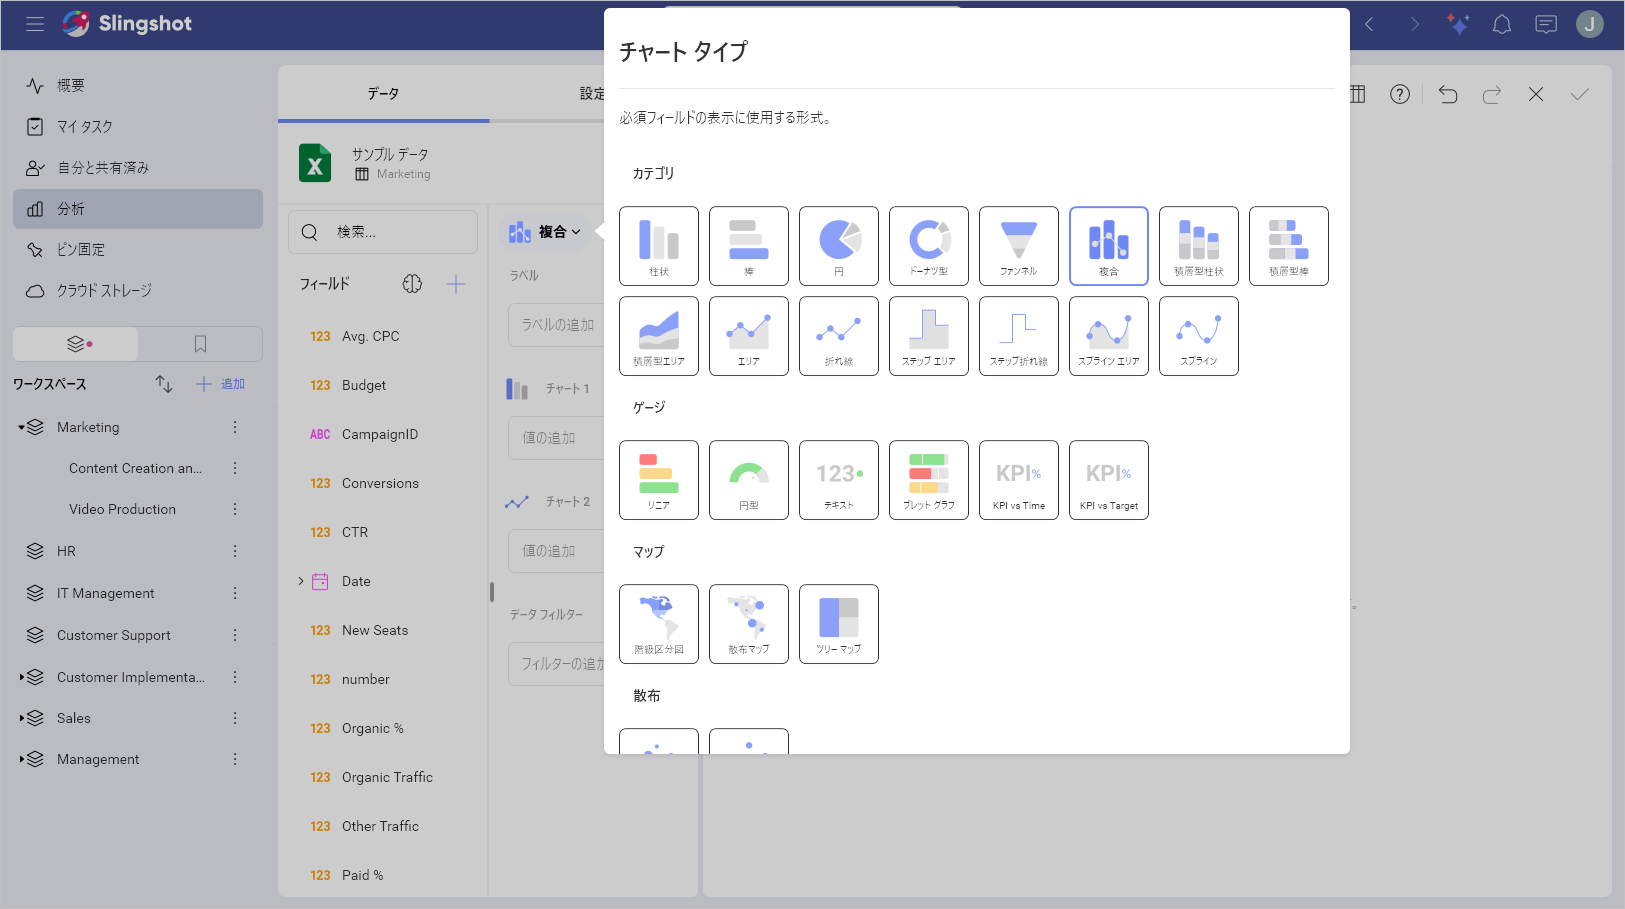Open the notifications bell

[1502, 24]
